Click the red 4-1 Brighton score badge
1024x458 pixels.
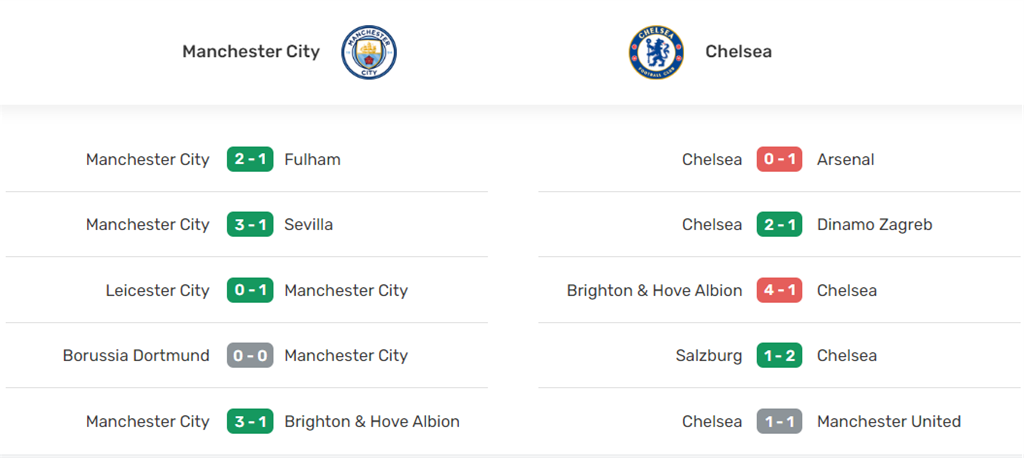779,291
